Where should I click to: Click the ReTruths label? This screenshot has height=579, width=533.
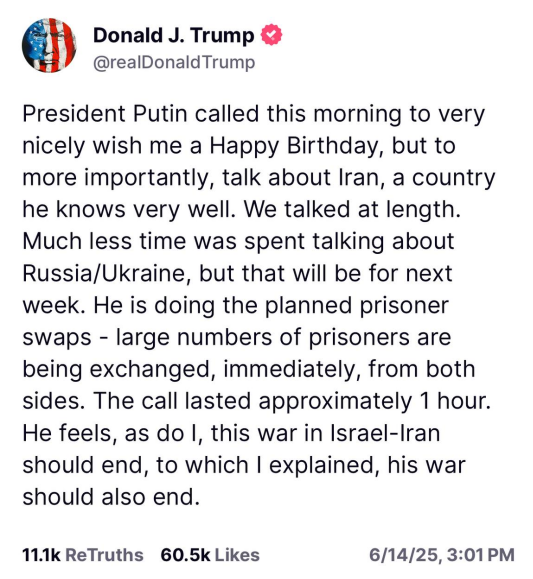coord(104,555)
